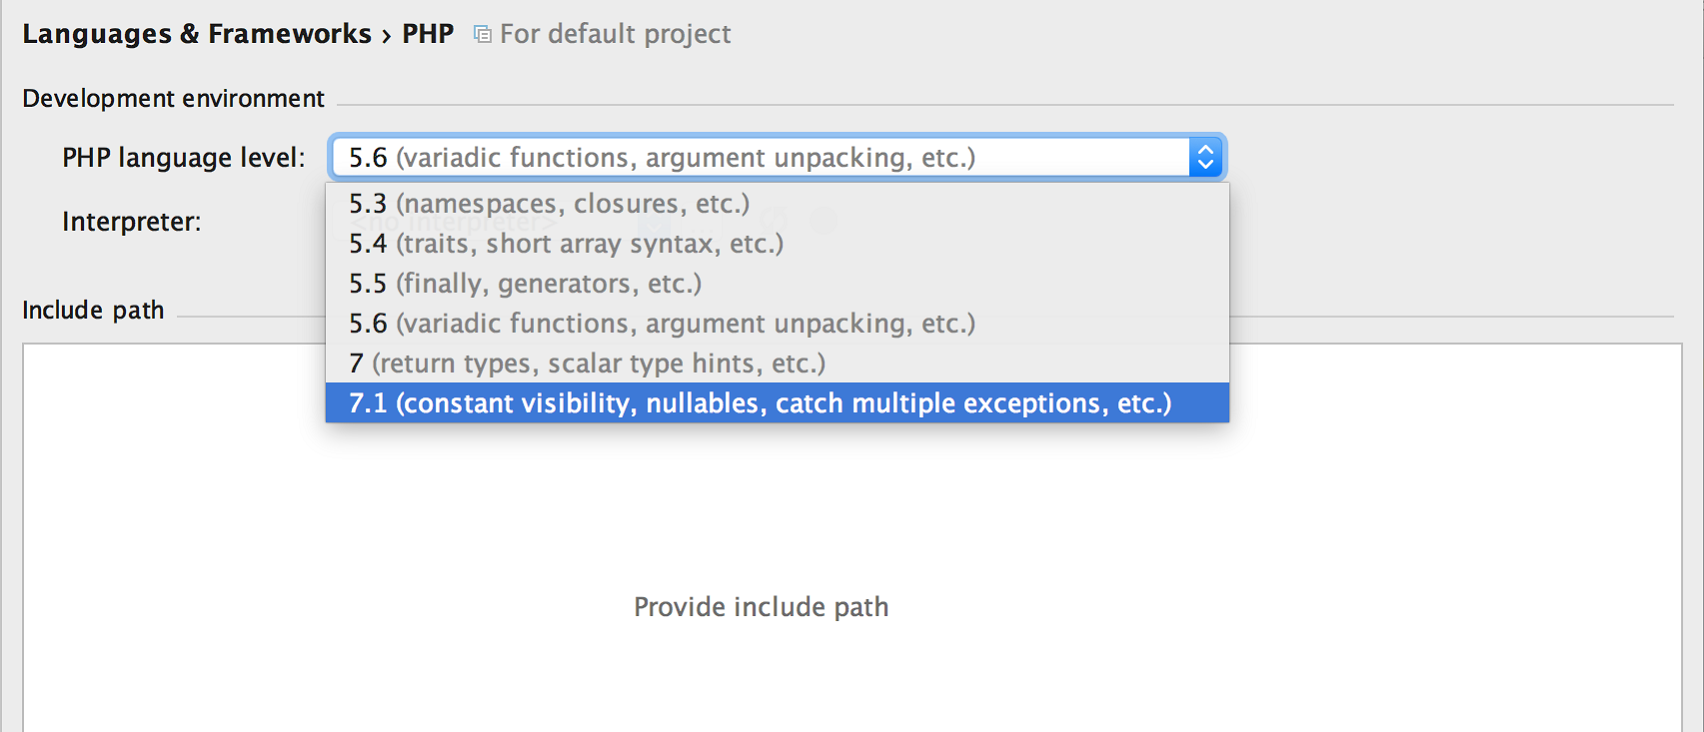This screenshot has width=1704, height=732.
Task: Pick 5.5 finally, generators option
Action: [525, 284]
